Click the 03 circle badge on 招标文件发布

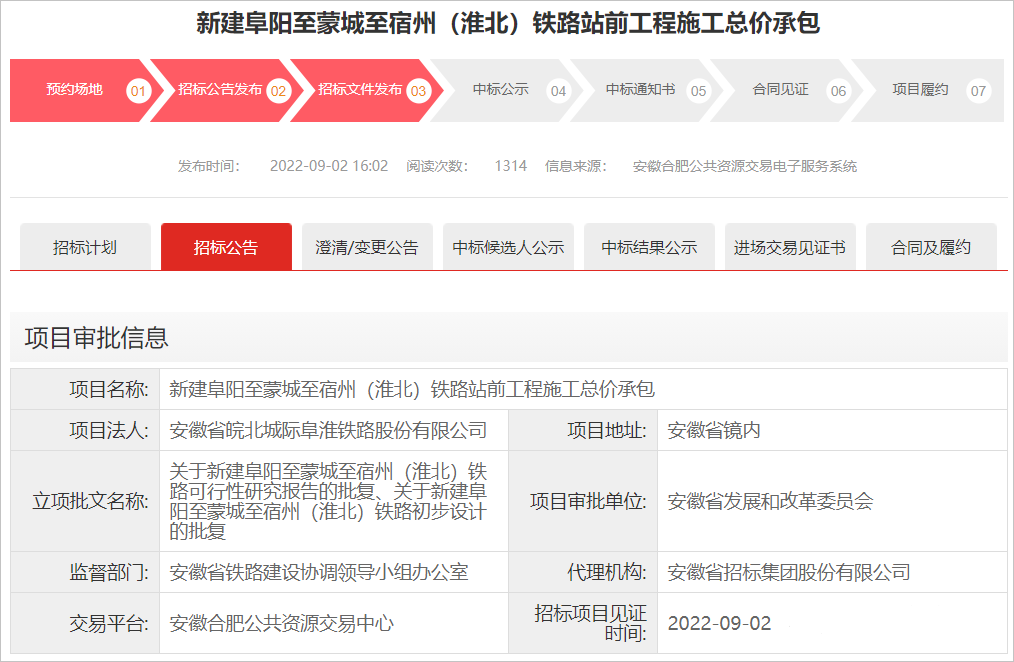pos(418,91)
